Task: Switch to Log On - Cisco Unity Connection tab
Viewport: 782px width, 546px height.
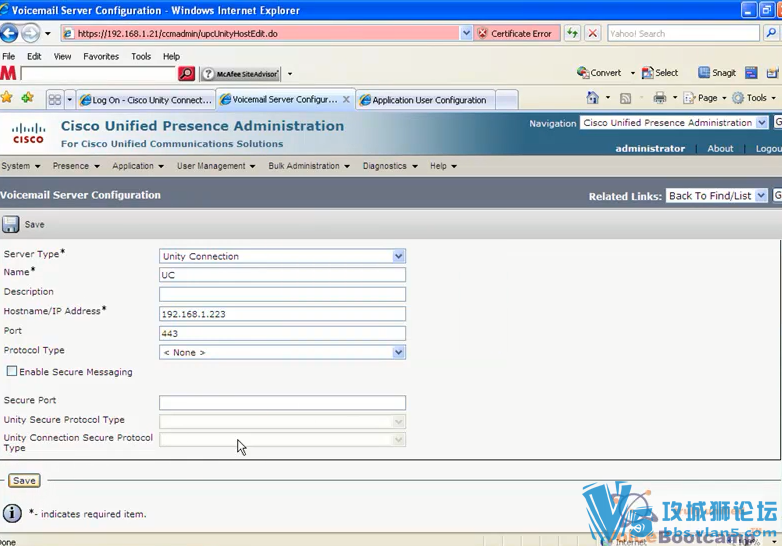Action: coord(146,100)
